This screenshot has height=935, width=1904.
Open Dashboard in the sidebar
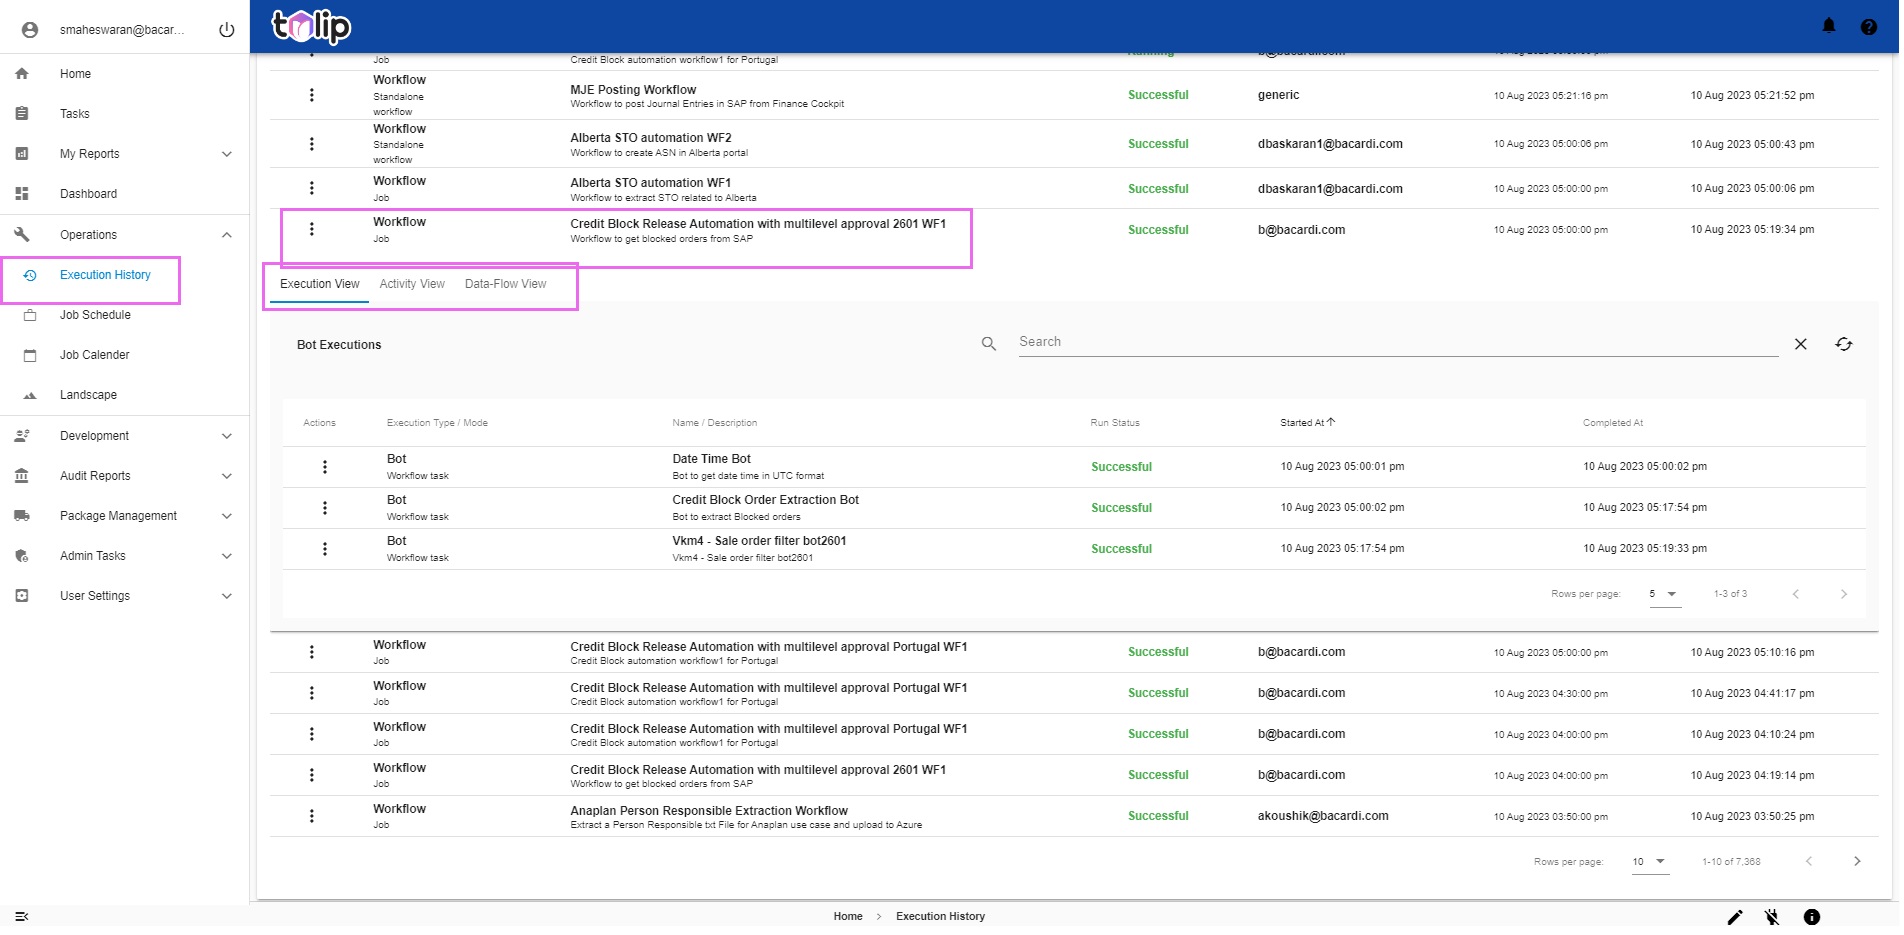coord(88,194)
